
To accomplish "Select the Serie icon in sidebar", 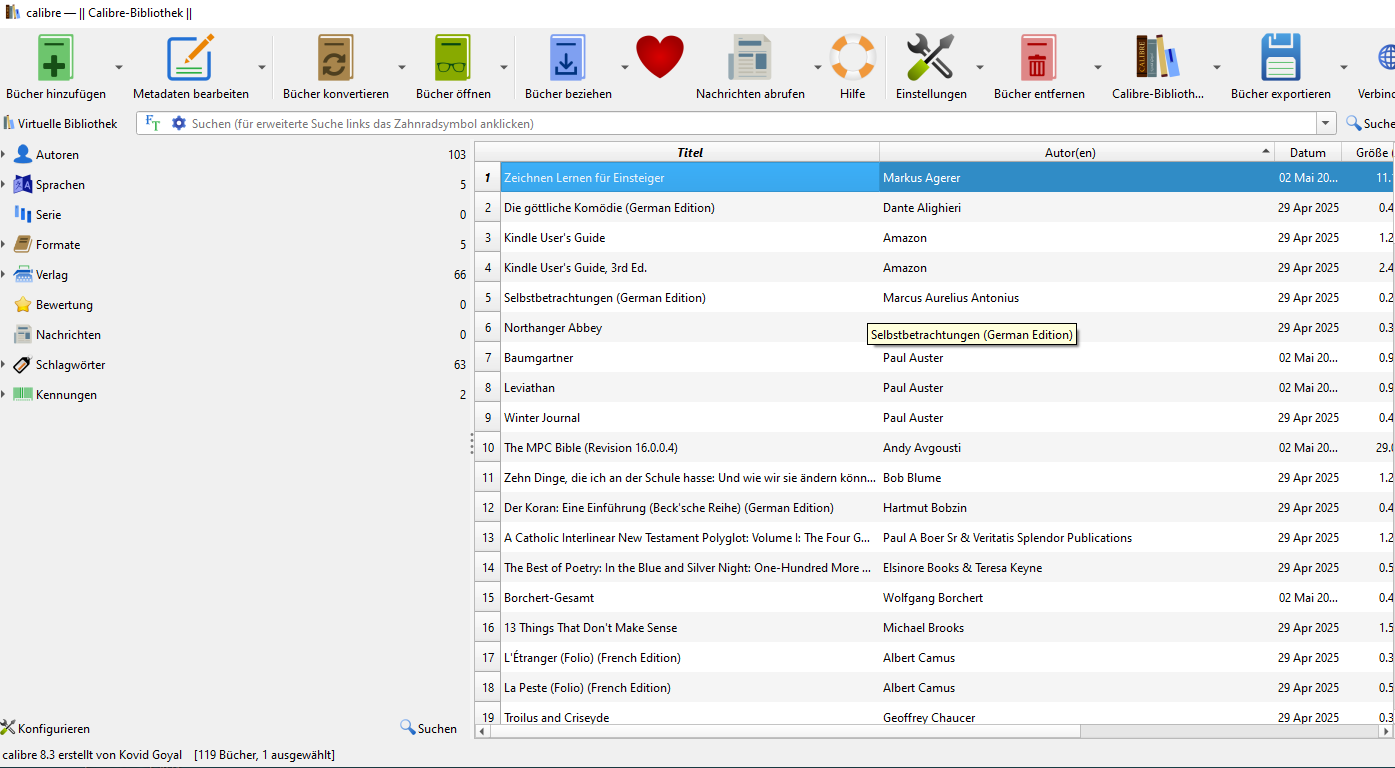I will click(x=23, y=215).
